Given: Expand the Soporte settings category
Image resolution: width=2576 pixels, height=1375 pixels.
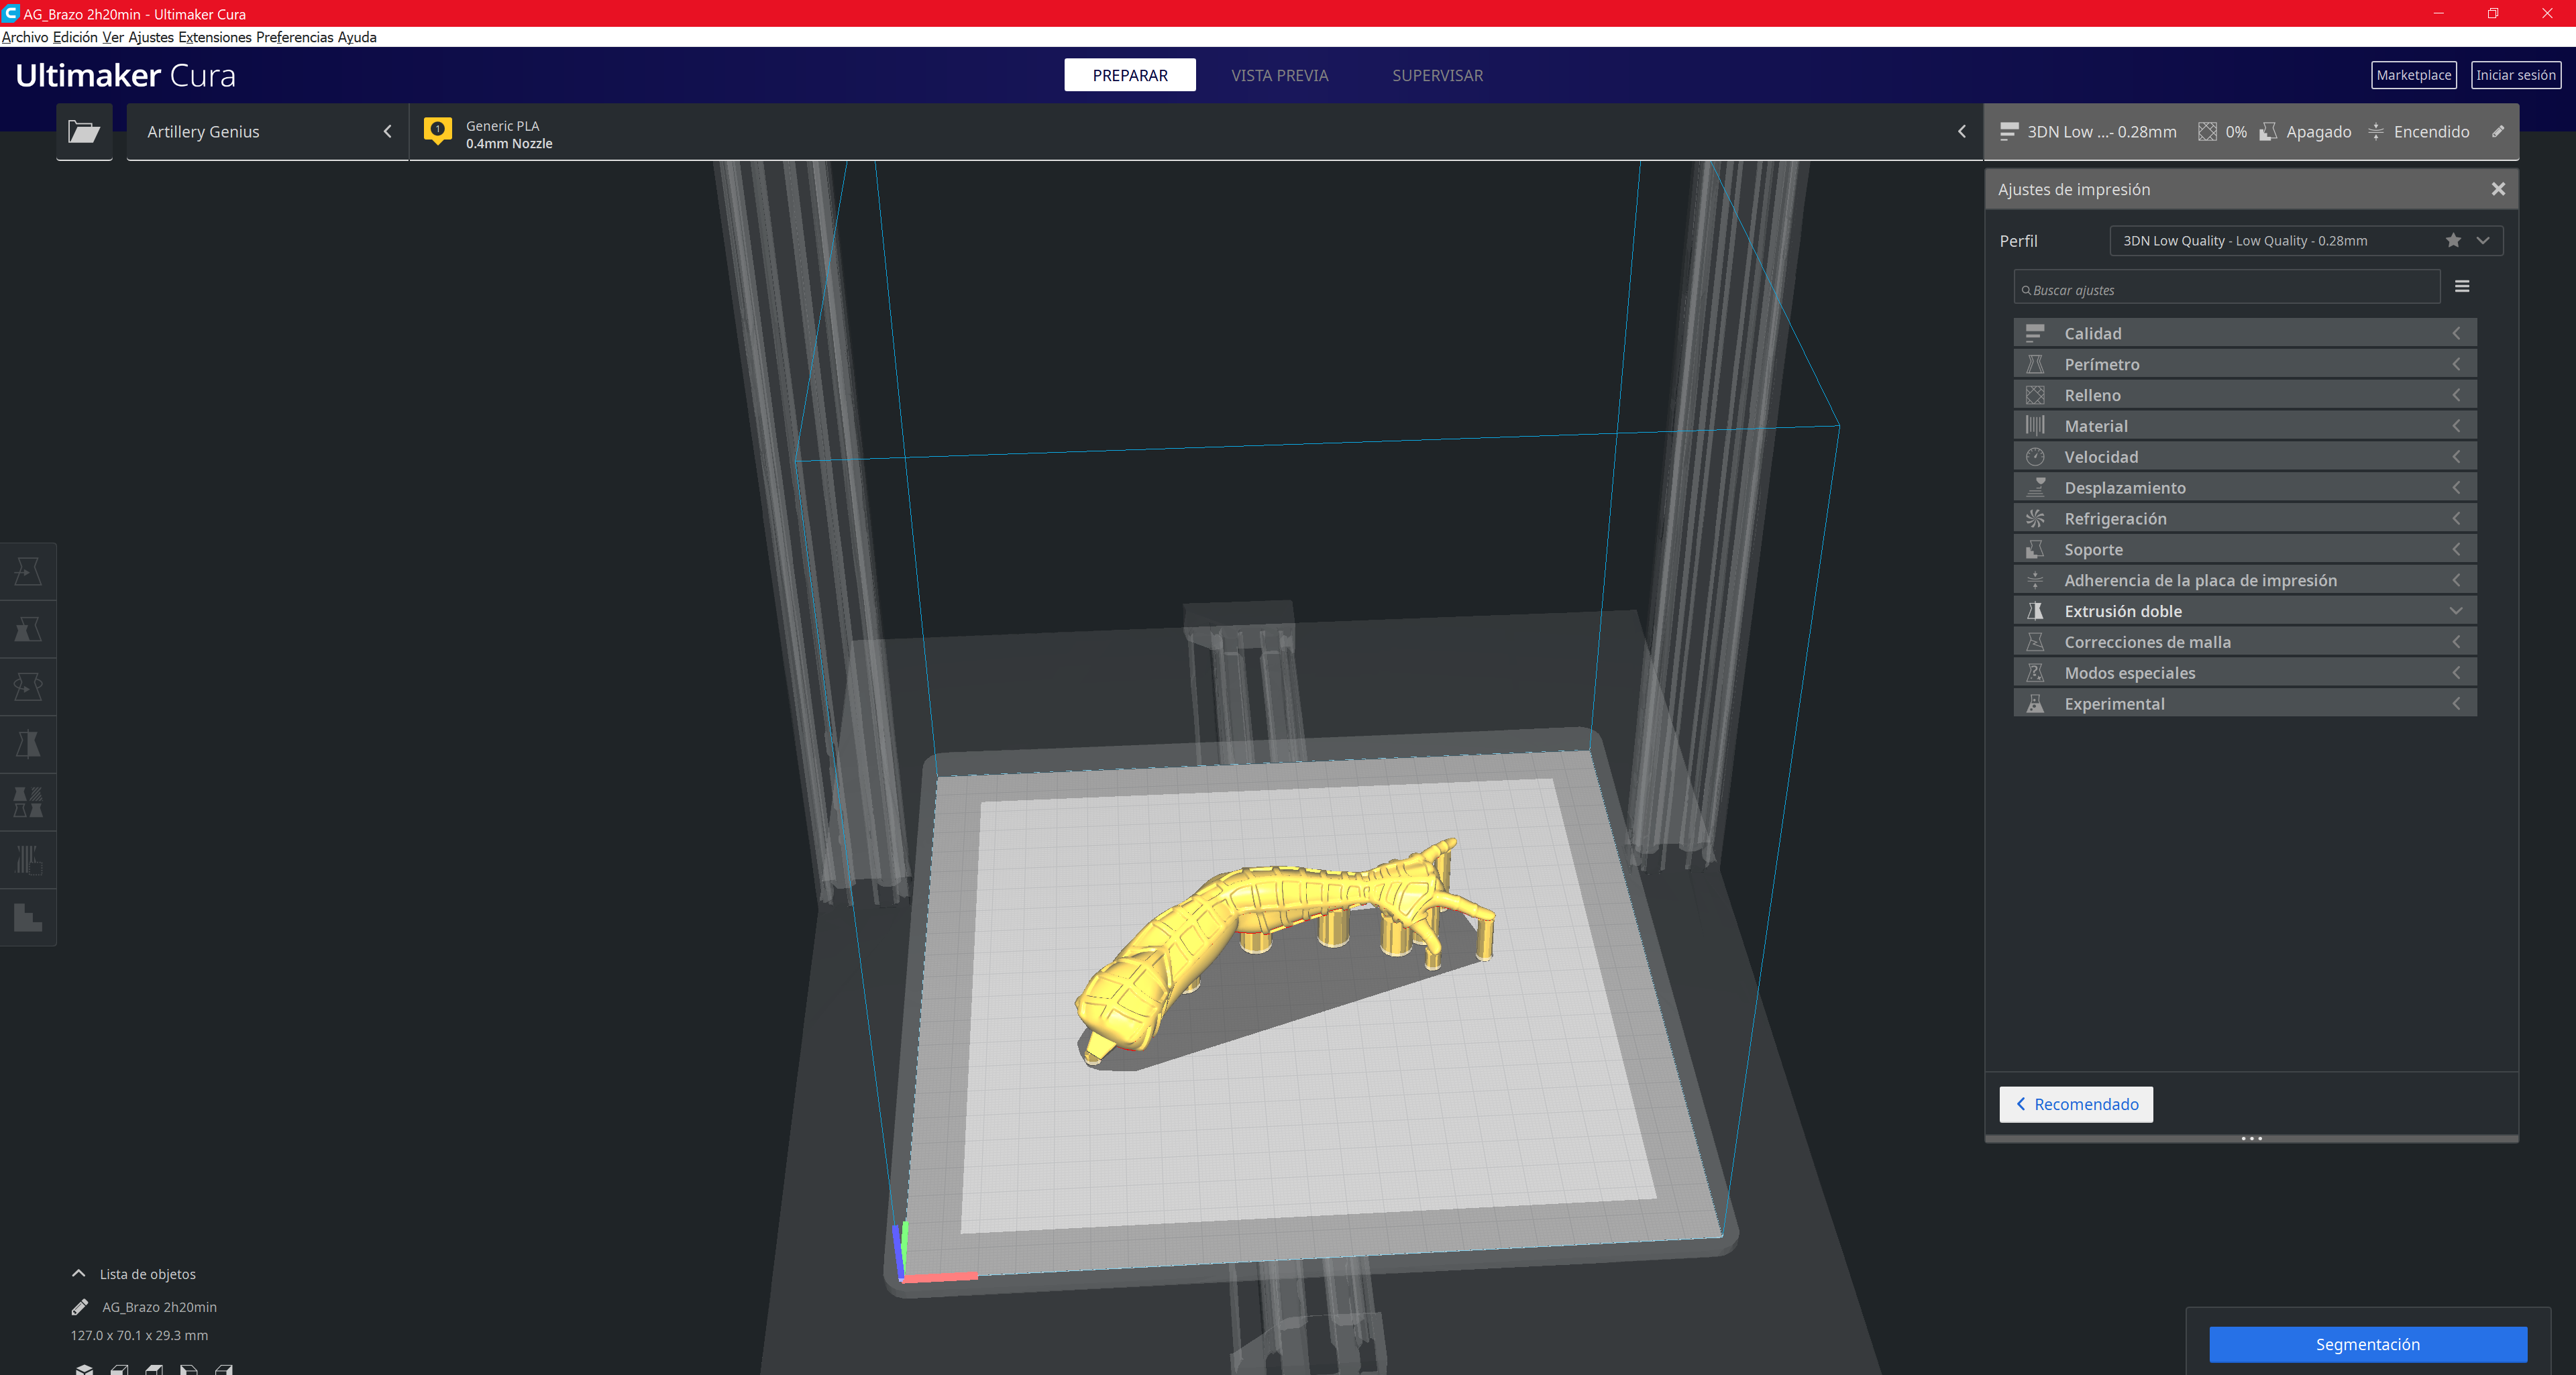Looking at the screenshot, I should coord(2244,549).
